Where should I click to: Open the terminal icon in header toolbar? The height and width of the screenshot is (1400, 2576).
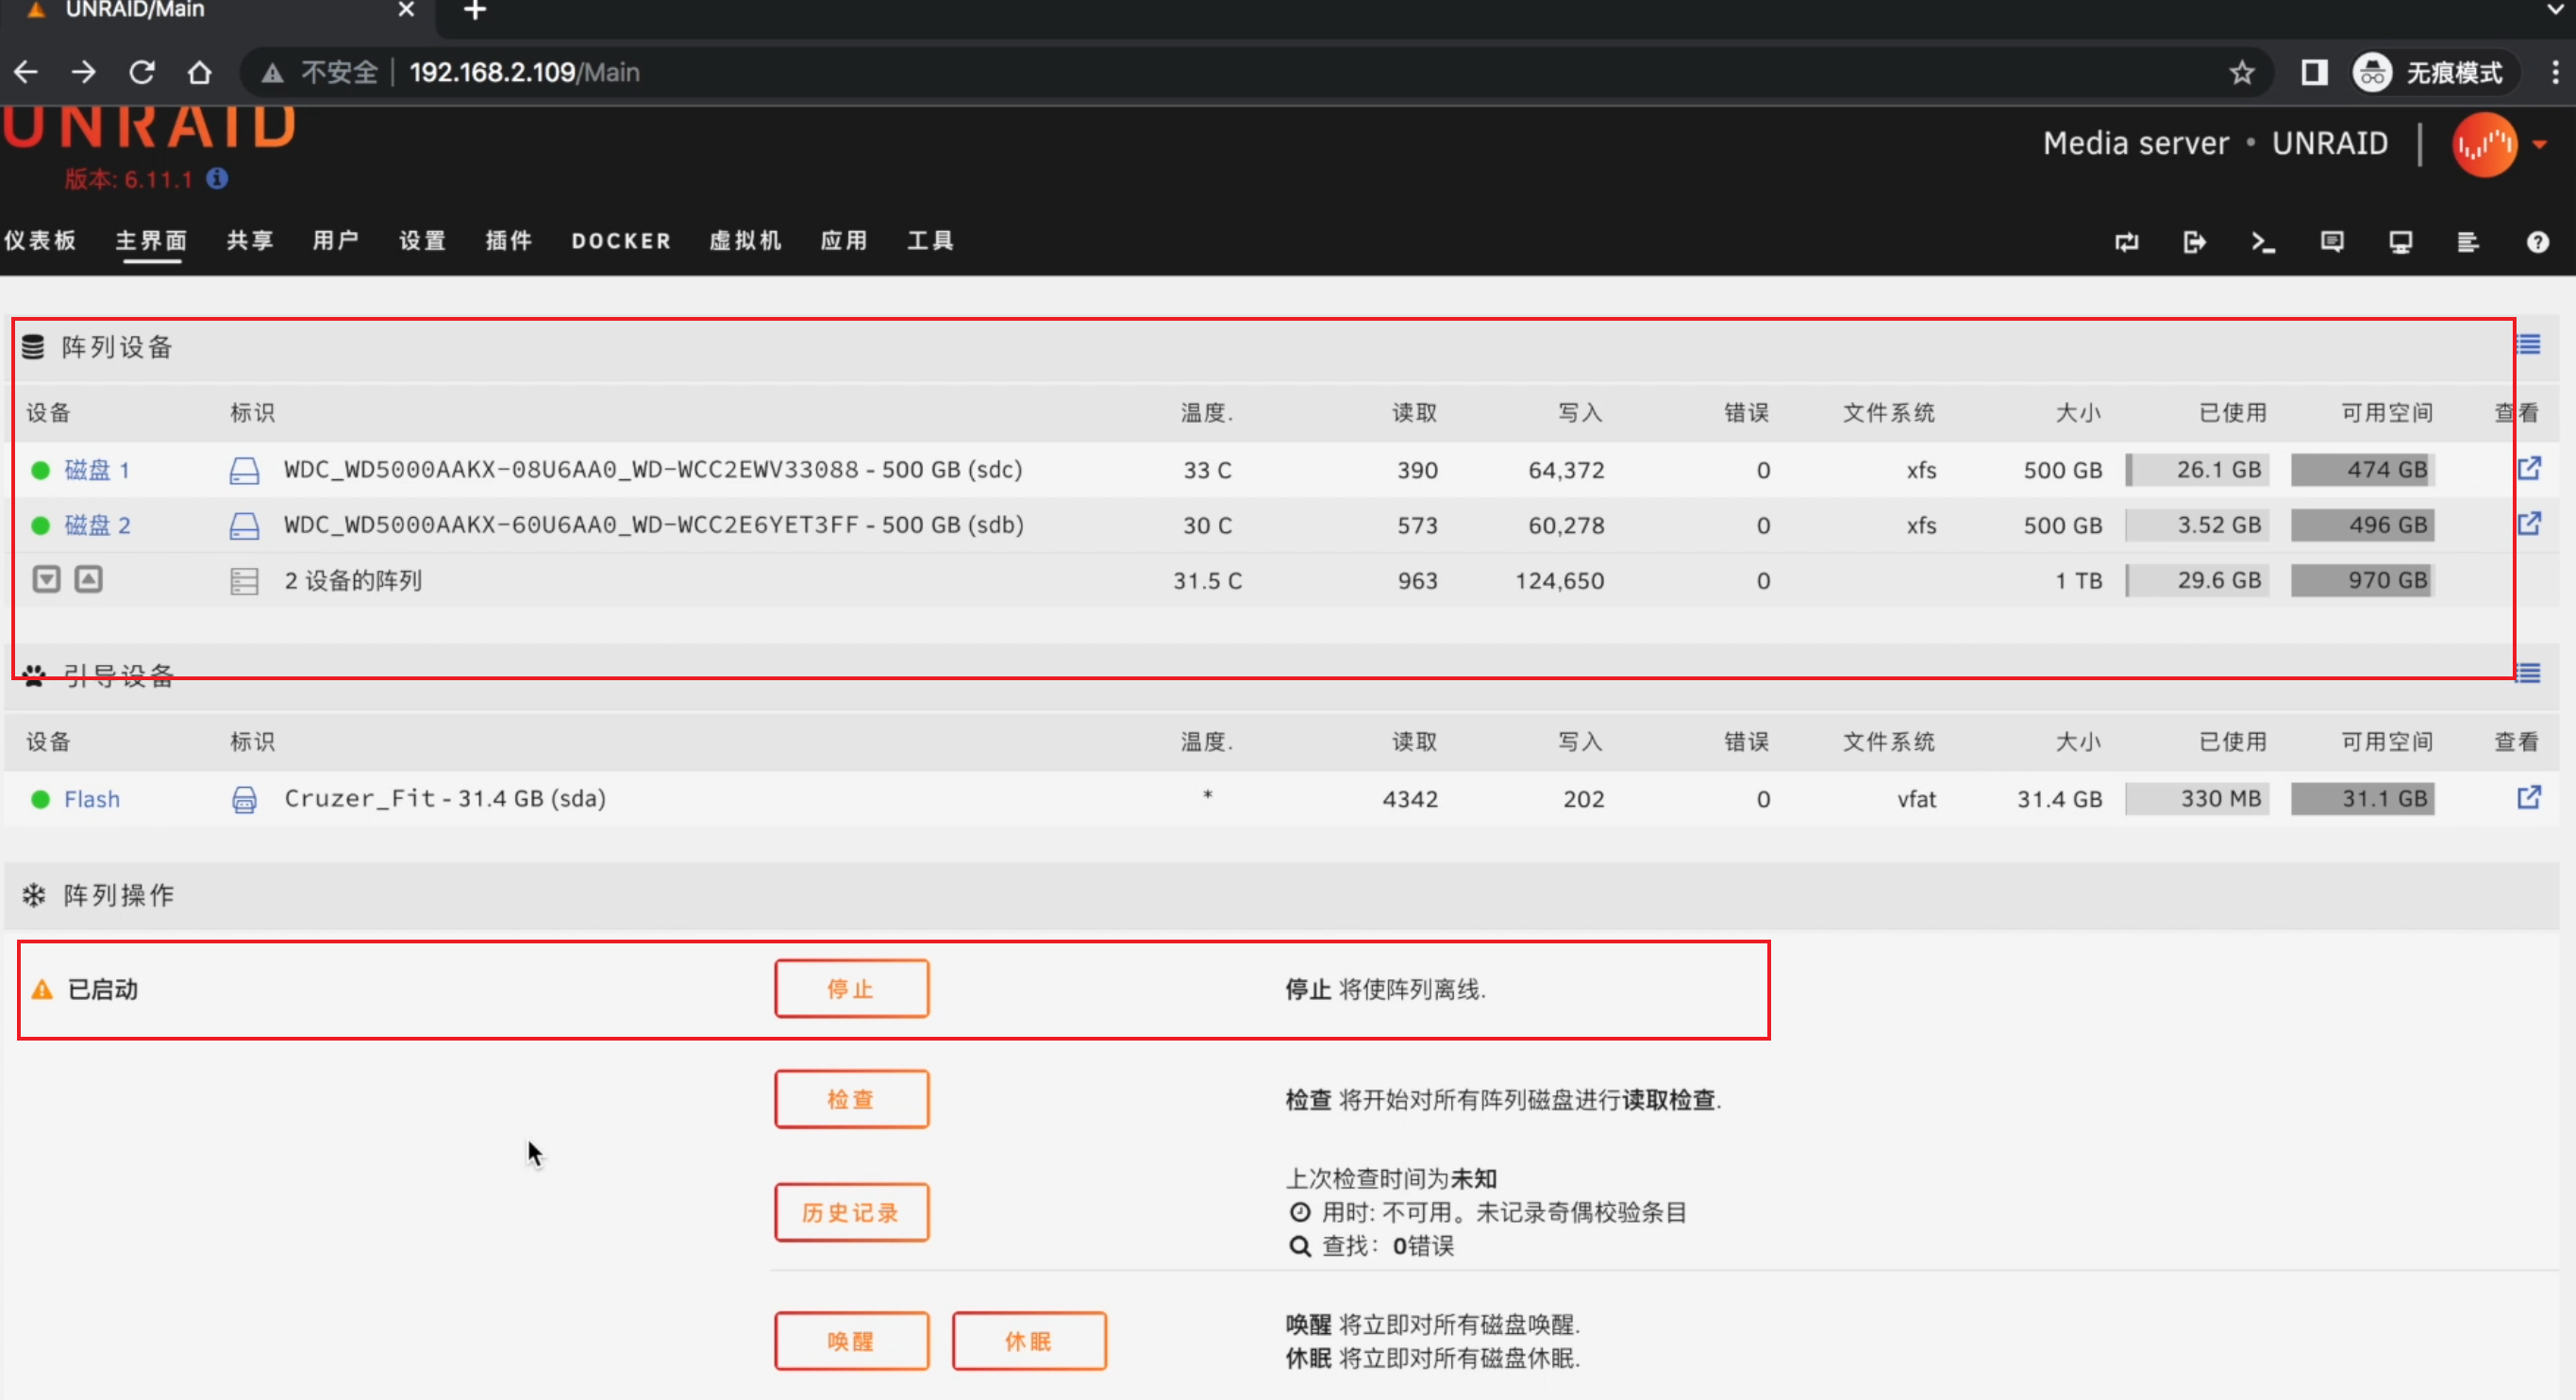(x=2262, y=242)
